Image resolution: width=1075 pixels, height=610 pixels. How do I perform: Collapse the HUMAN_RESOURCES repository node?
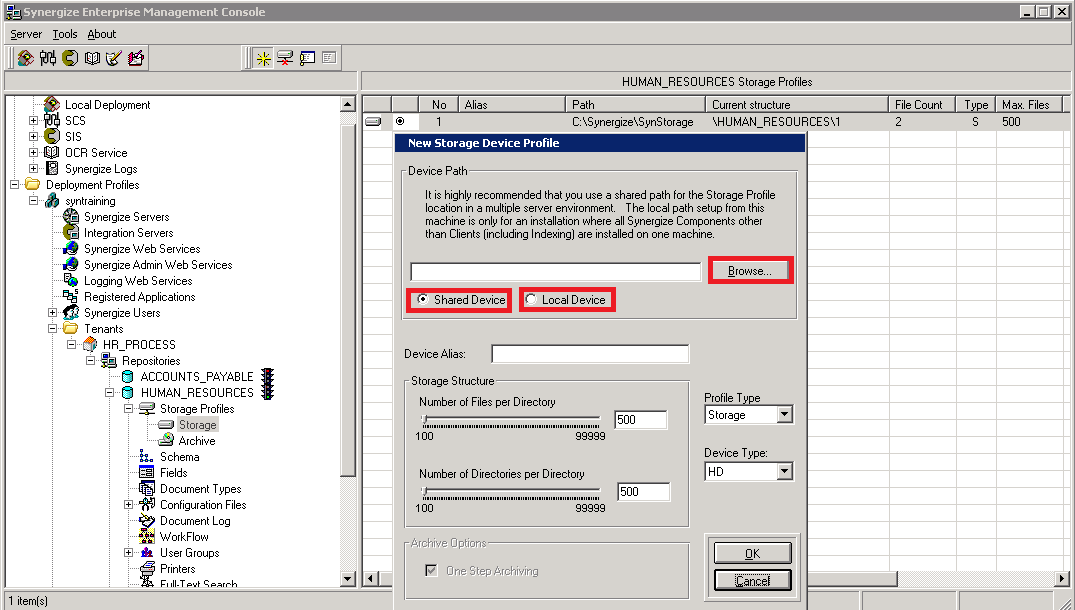(x=109, y=393)
